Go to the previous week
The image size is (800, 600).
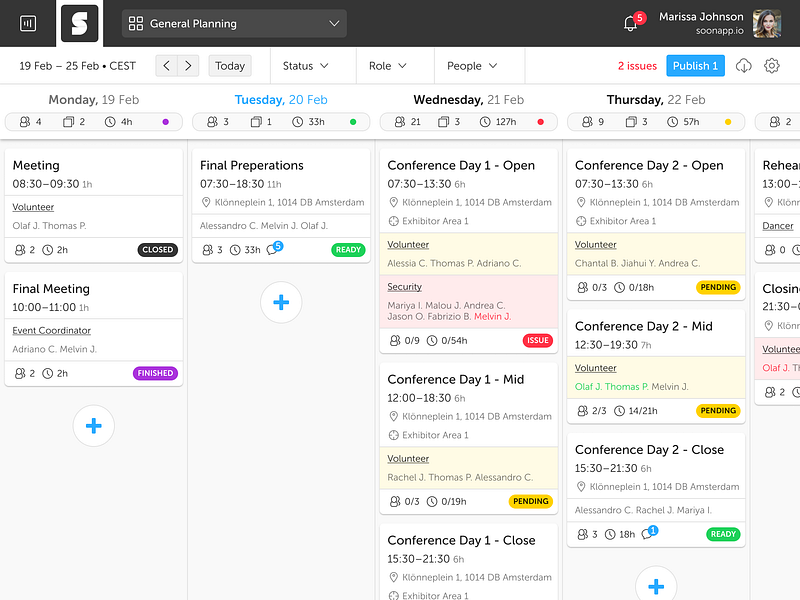[166, 66]
